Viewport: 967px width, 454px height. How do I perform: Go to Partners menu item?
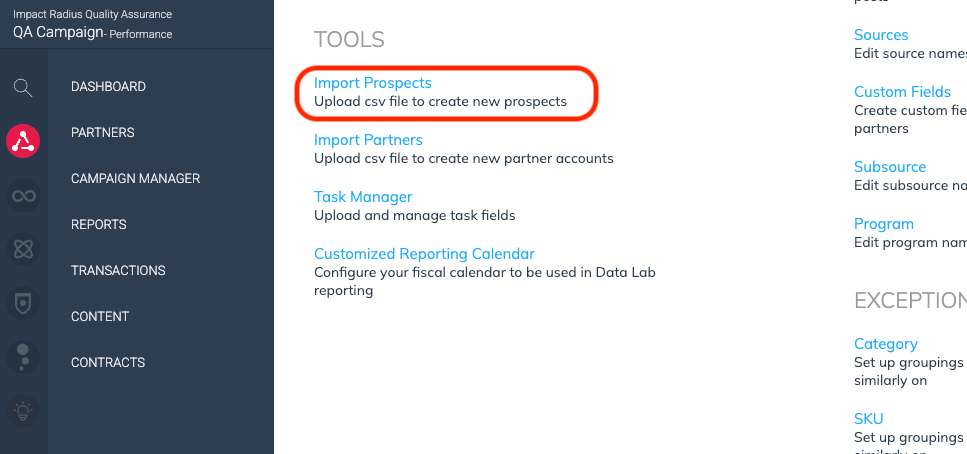(102, 133)
